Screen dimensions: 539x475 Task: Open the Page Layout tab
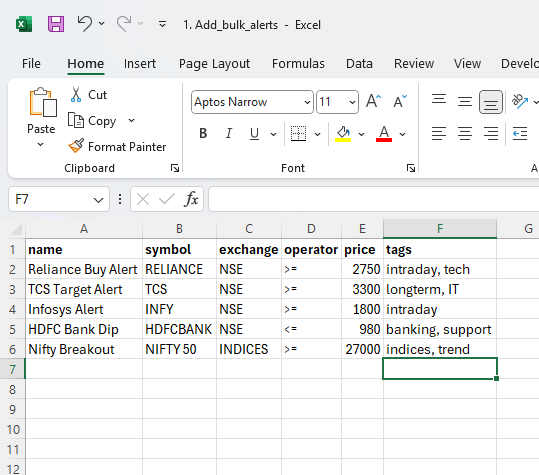click(214, 64)
